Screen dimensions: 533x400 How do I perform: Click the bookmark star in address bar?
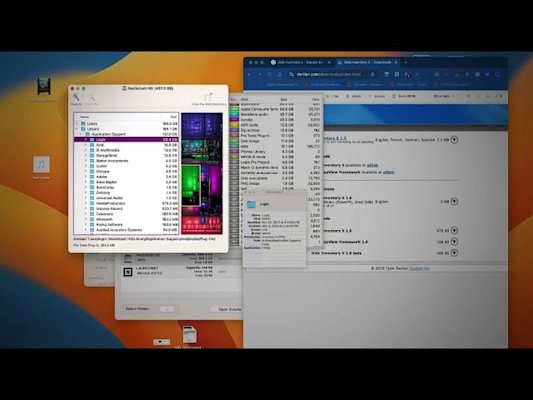point(373,74)
